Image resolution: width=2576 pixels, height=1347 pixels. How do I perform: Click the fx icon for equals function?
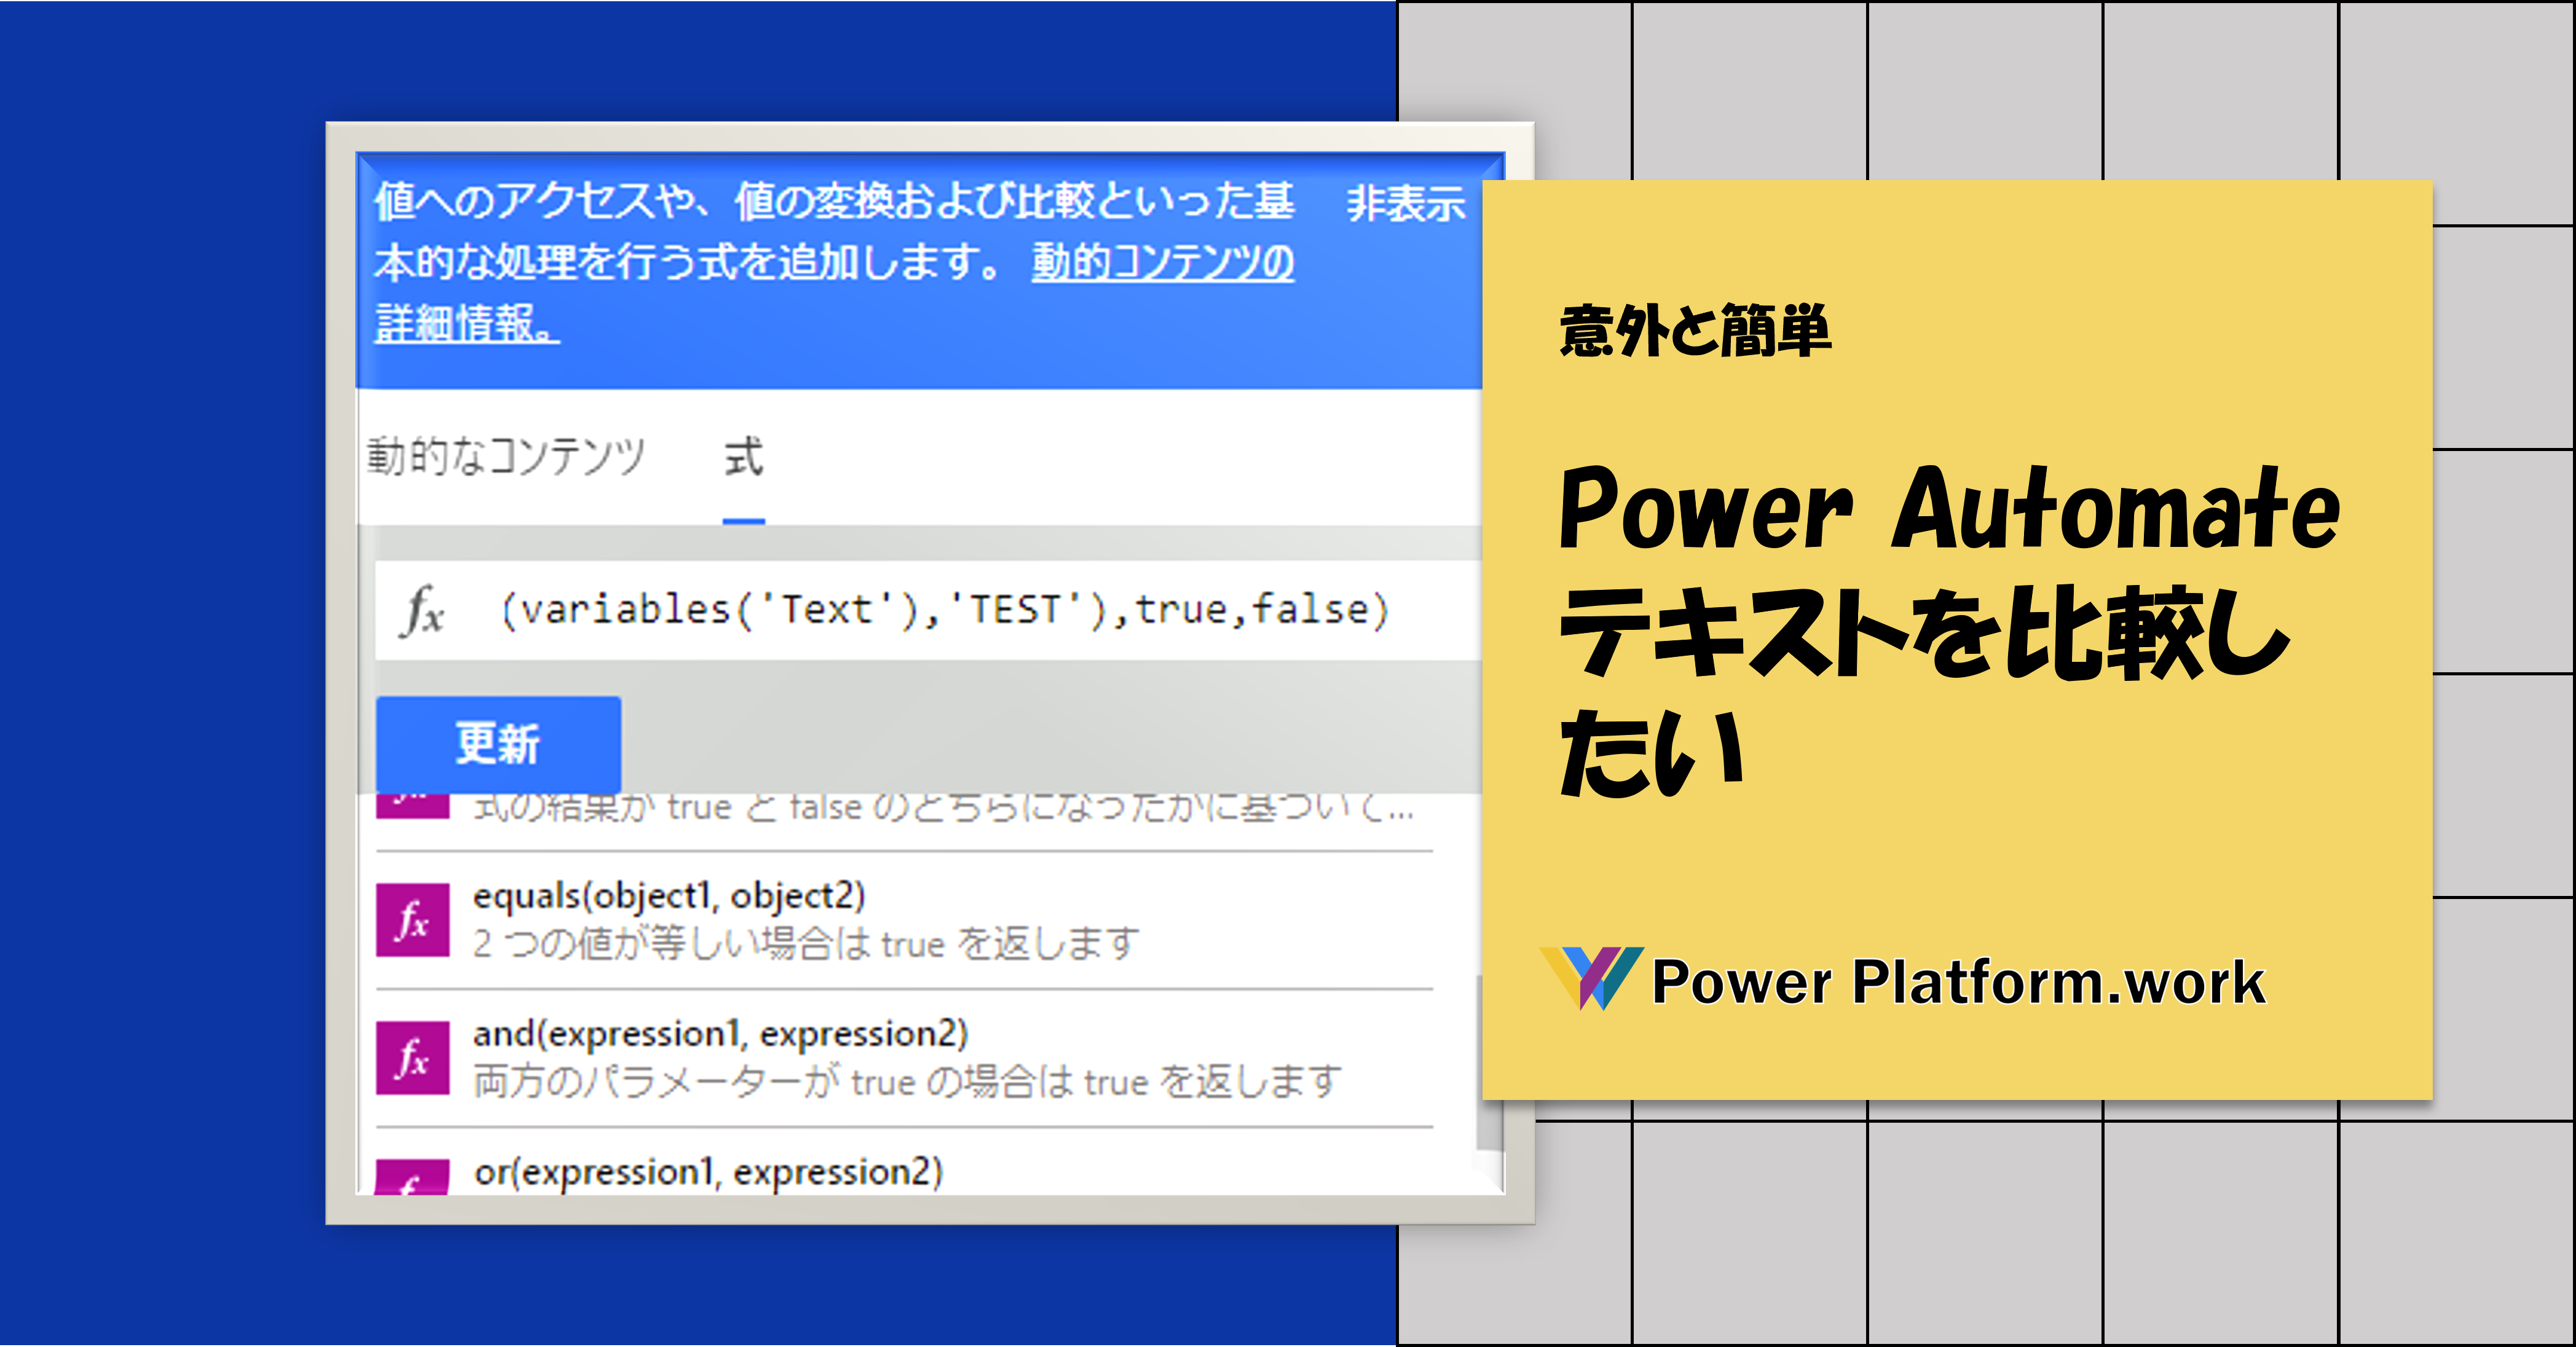pyautogui.click(x=412, y=921)
